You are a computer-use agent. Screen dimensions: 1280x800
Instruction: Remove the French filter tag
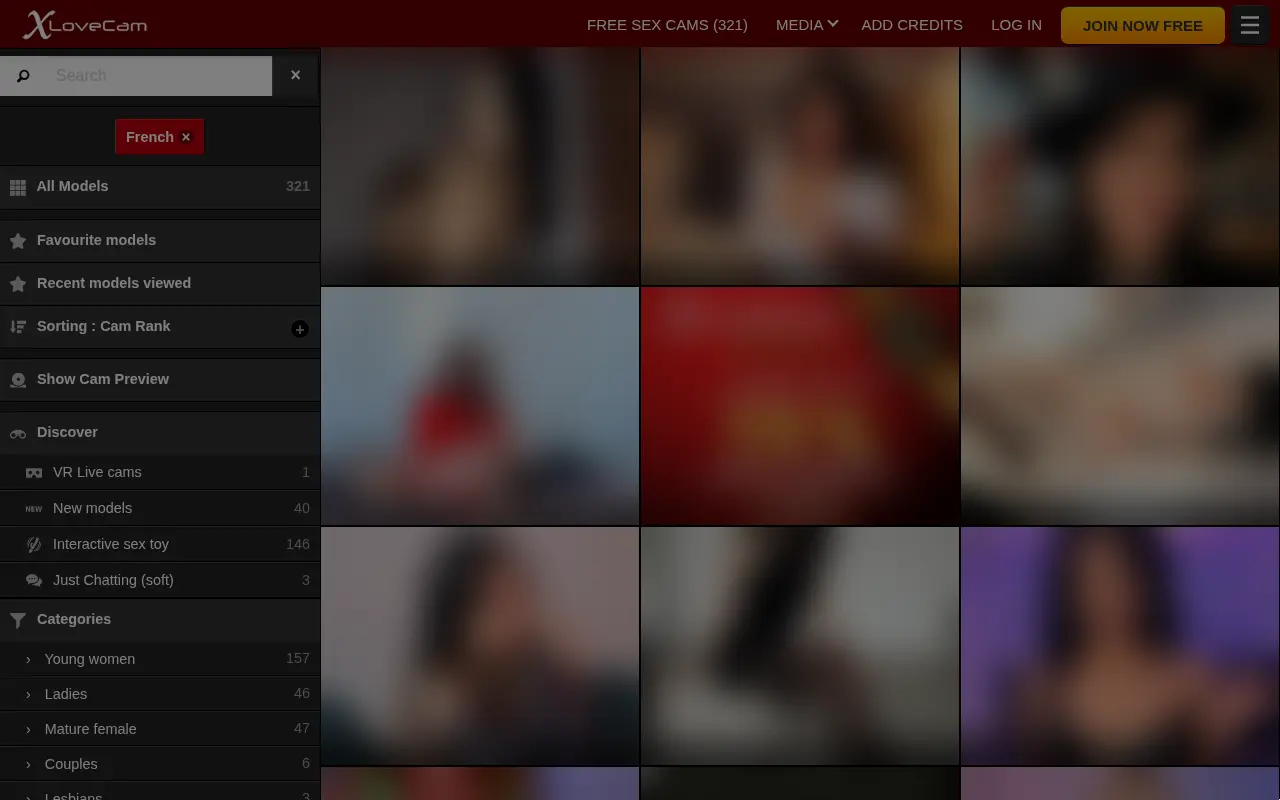(x=186, y=137)
